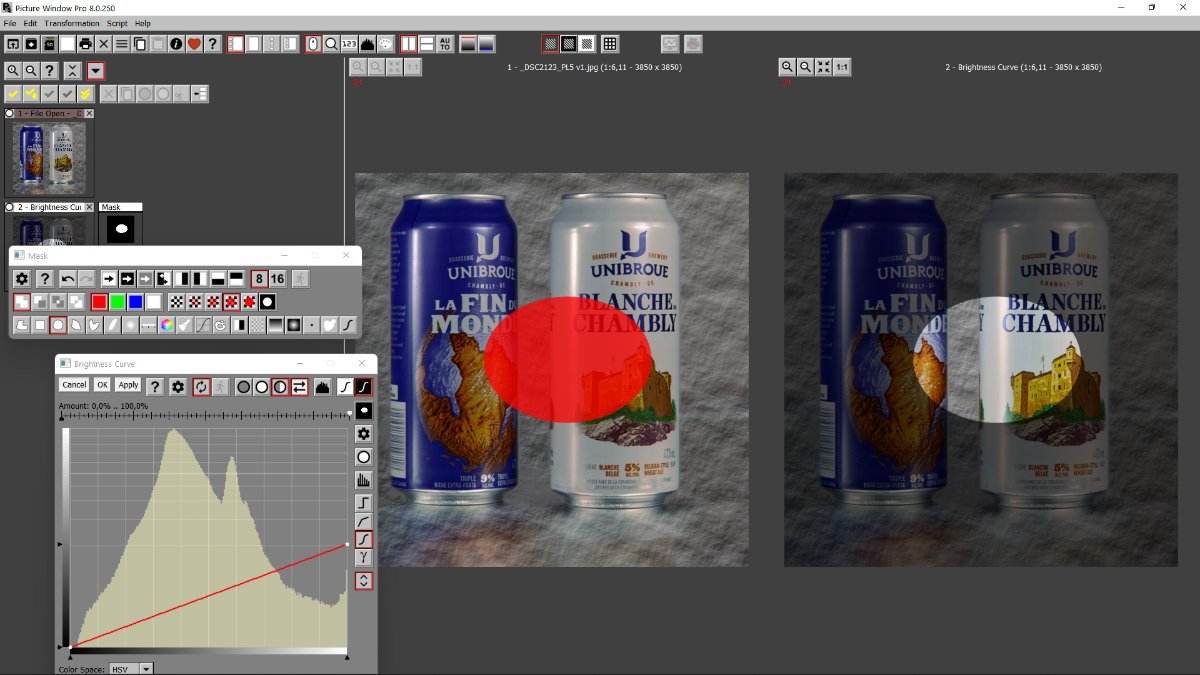Toggle auto-preview in Brightness Curve dialog
This screenshot has height=675, width=1200.
click(x=201, y=386)
